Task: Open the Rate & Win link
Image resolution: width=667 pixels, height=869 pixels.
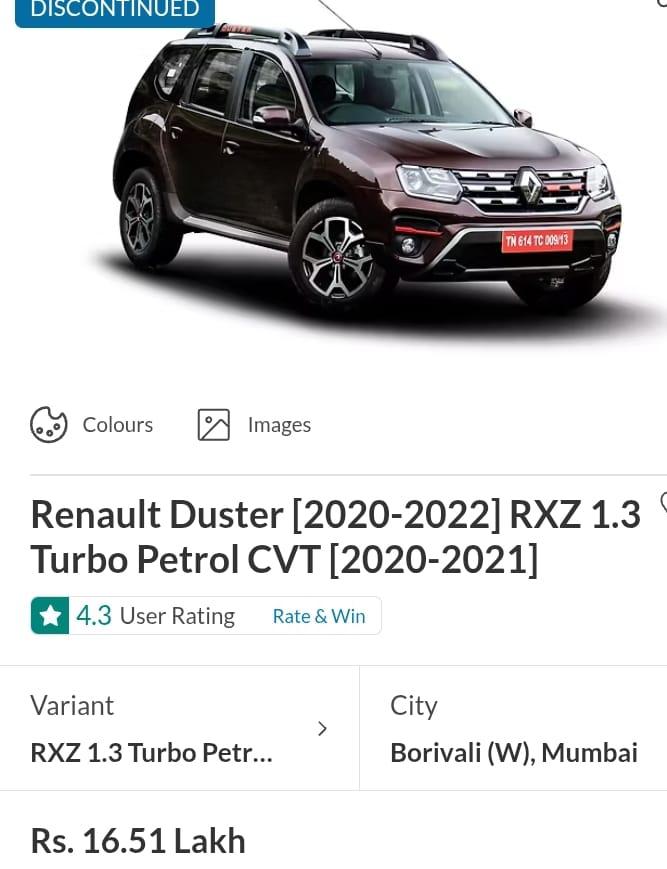Action: click(319, 616)
